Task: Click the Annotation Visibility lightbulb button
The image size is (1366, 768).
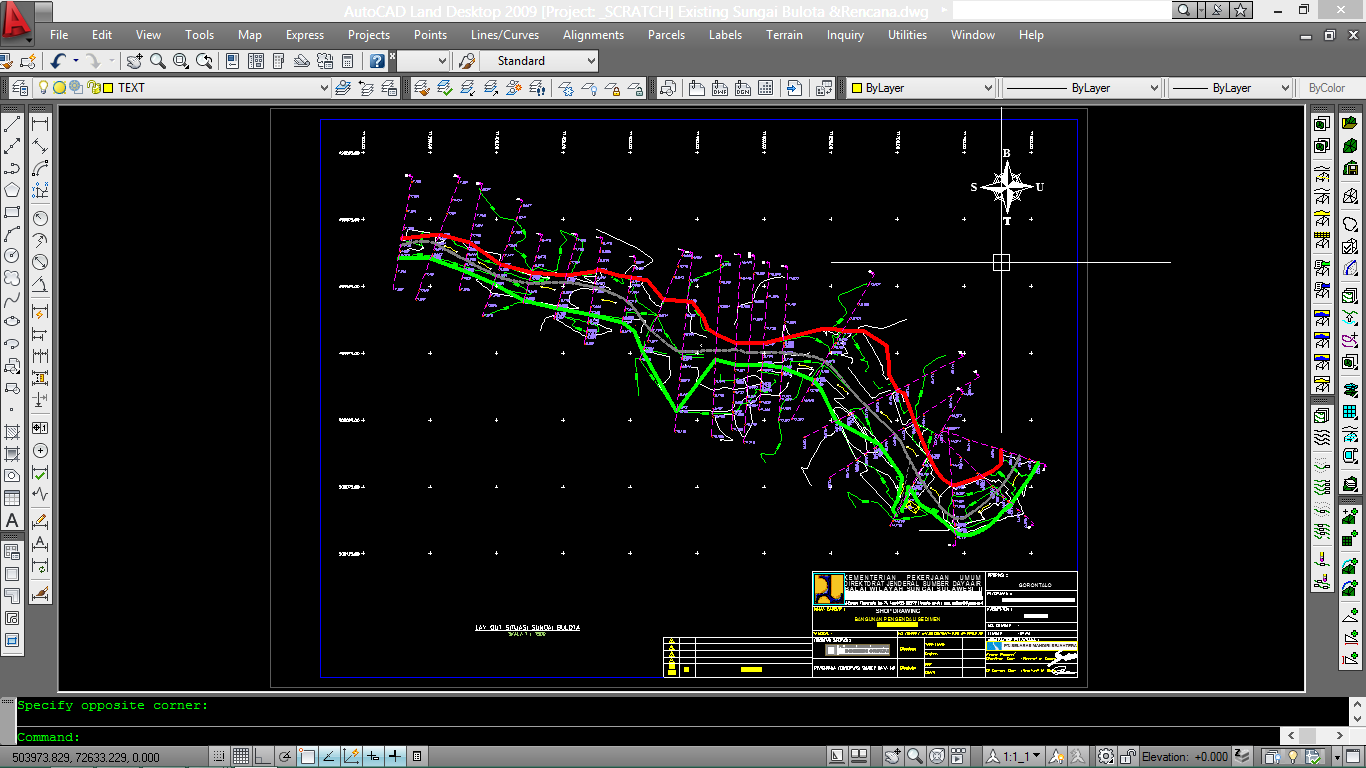Action: tap(1056, 756)
